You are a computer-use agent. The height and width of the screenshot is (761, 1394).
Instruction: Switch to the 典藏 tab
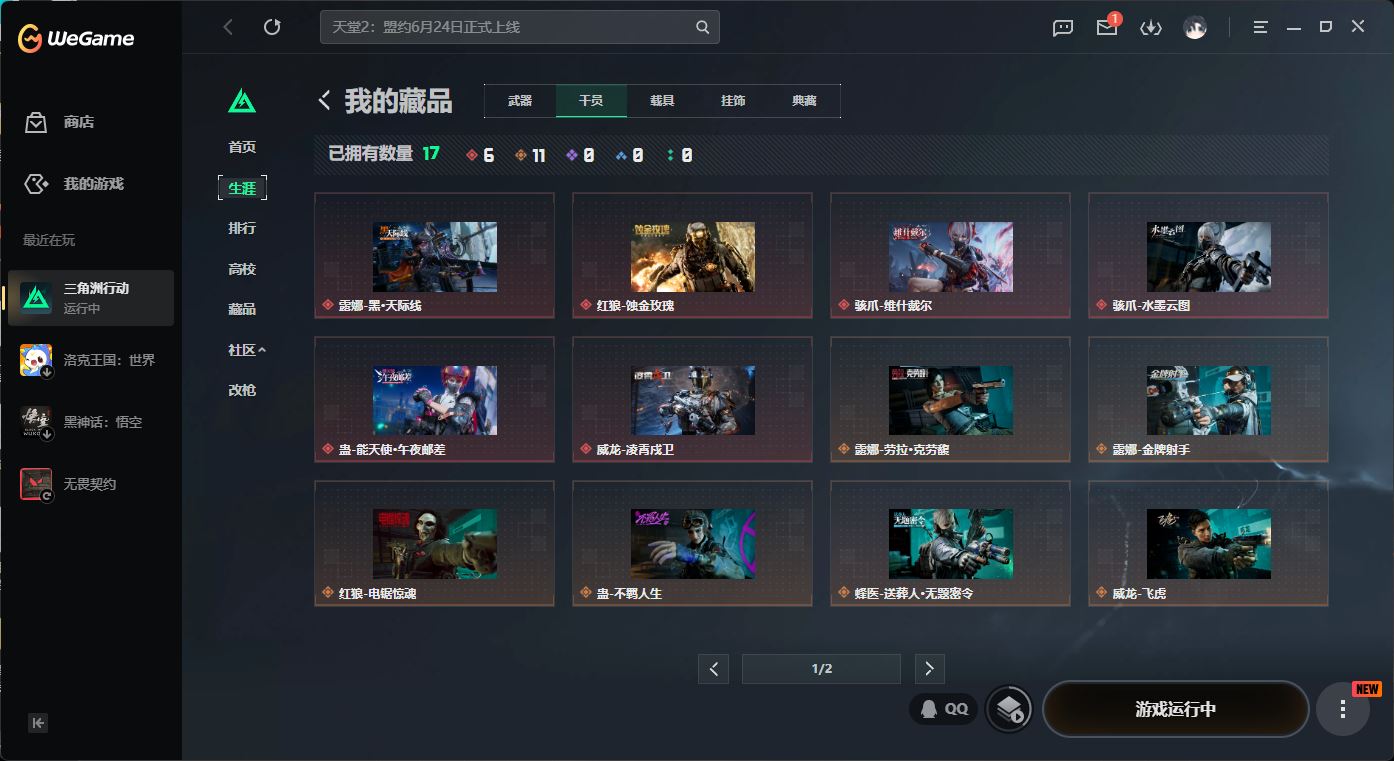804,101
